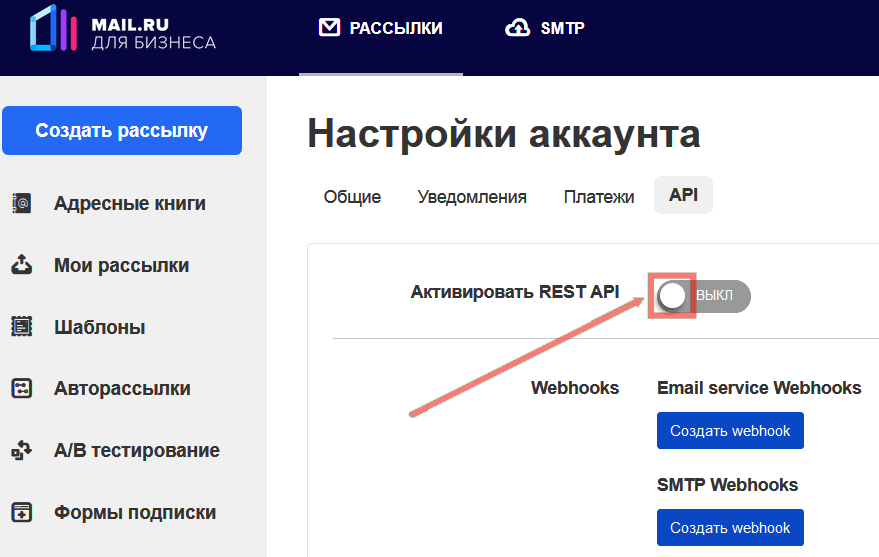Select the API settings tab
Image resolution: width=879 pixels, height=557 pixels.
click(x=683, y=195)
